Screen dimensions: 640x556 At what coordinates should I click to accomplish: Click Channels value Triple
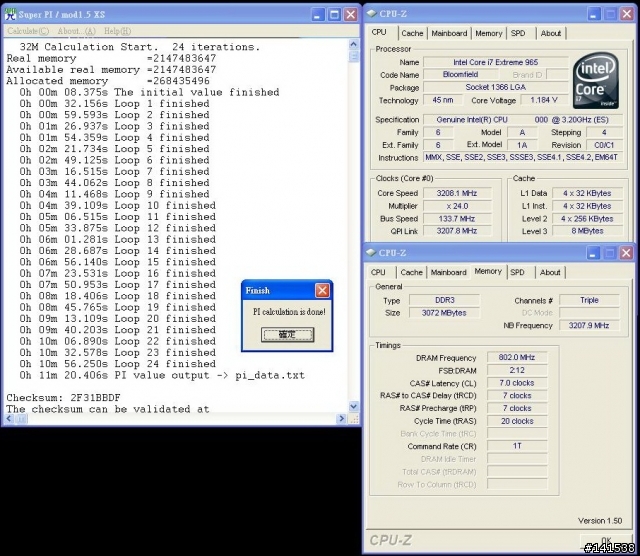click(x=589, y=300)
